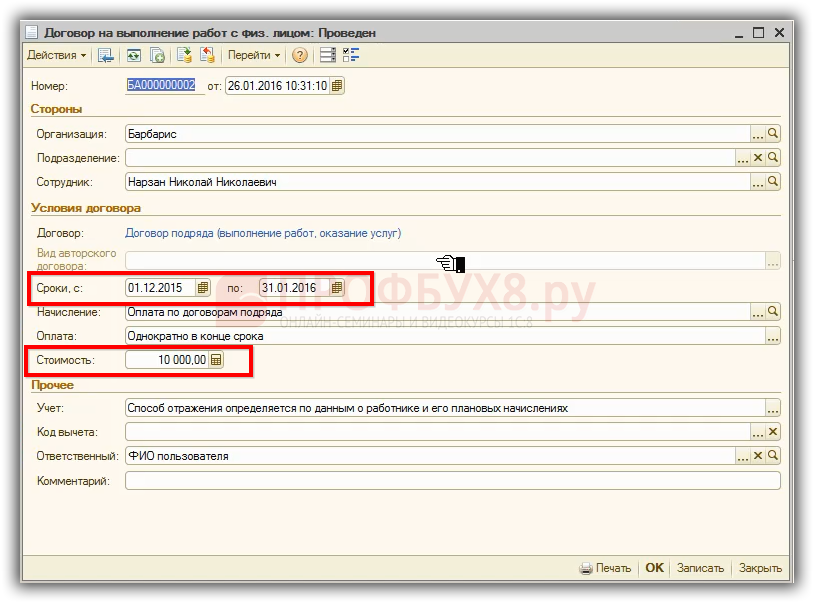Clear the Подразделение field with X
814x603 pixels.
click(x=758, y=158)
